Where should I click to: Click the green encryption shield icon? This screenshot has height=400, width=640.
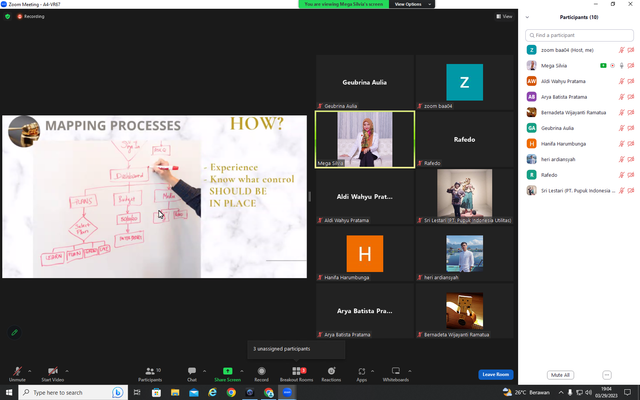coord(7,16)
